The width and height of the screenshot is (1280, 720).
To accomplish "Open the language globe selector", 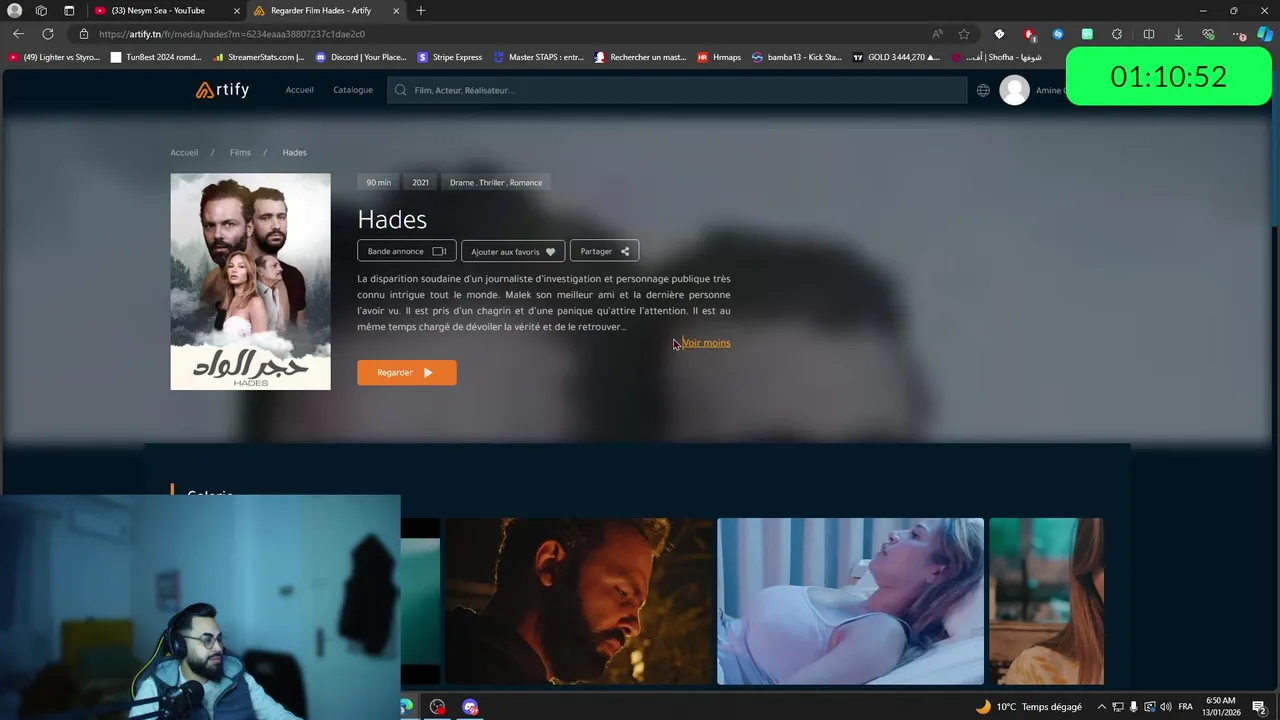I will (x=983, y=90).
